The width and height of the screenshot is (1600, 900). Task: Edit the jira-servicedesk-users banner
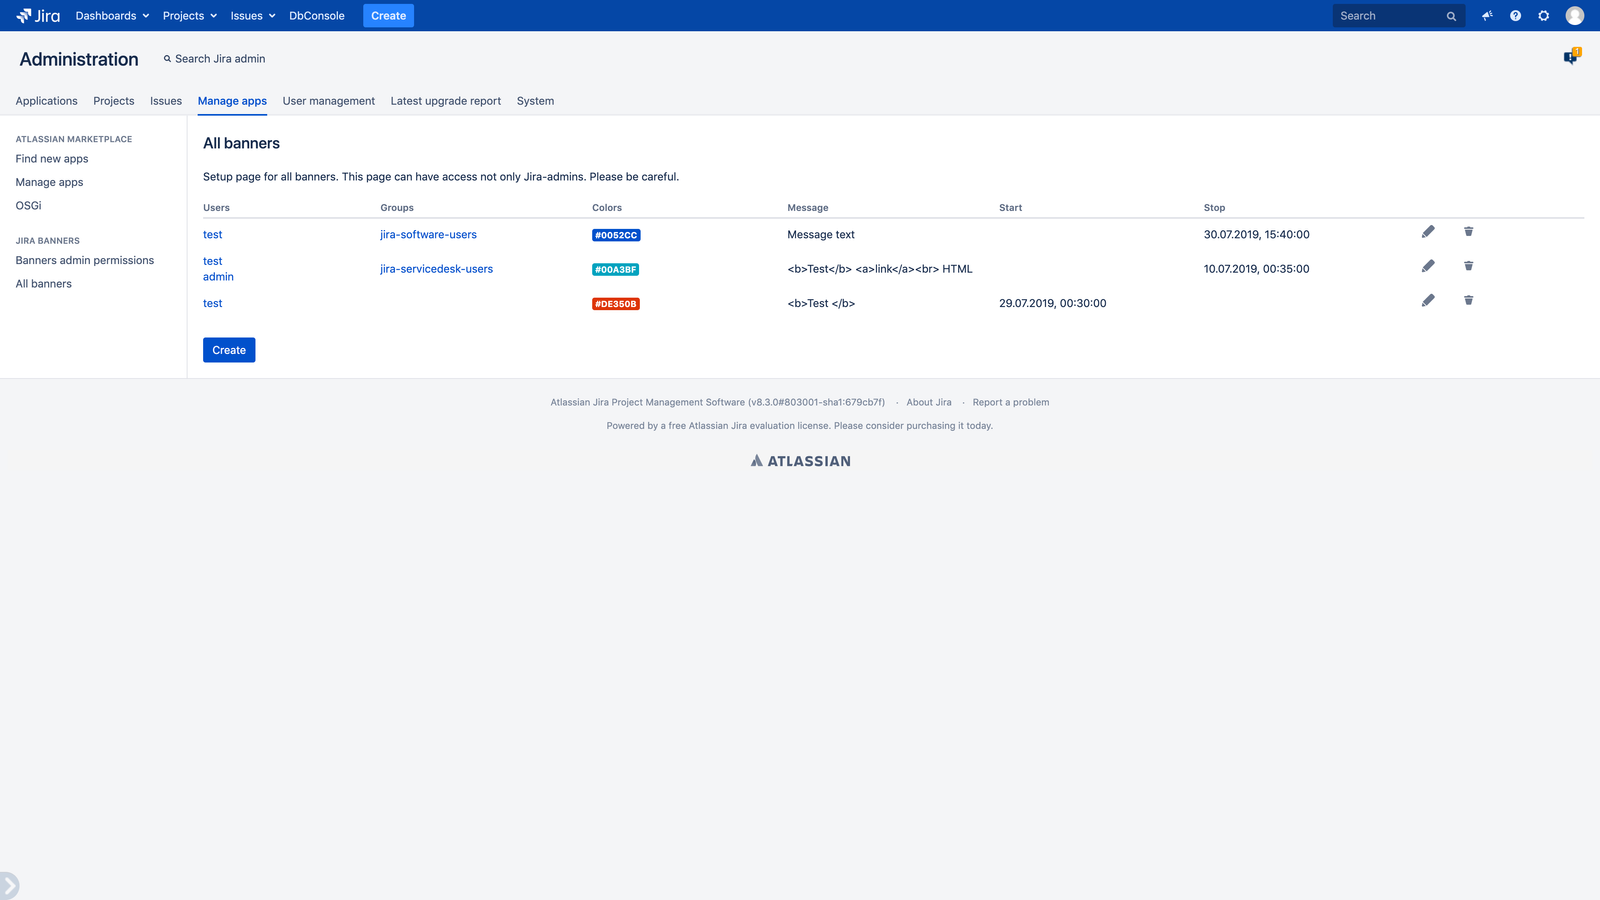point(1428,266)
